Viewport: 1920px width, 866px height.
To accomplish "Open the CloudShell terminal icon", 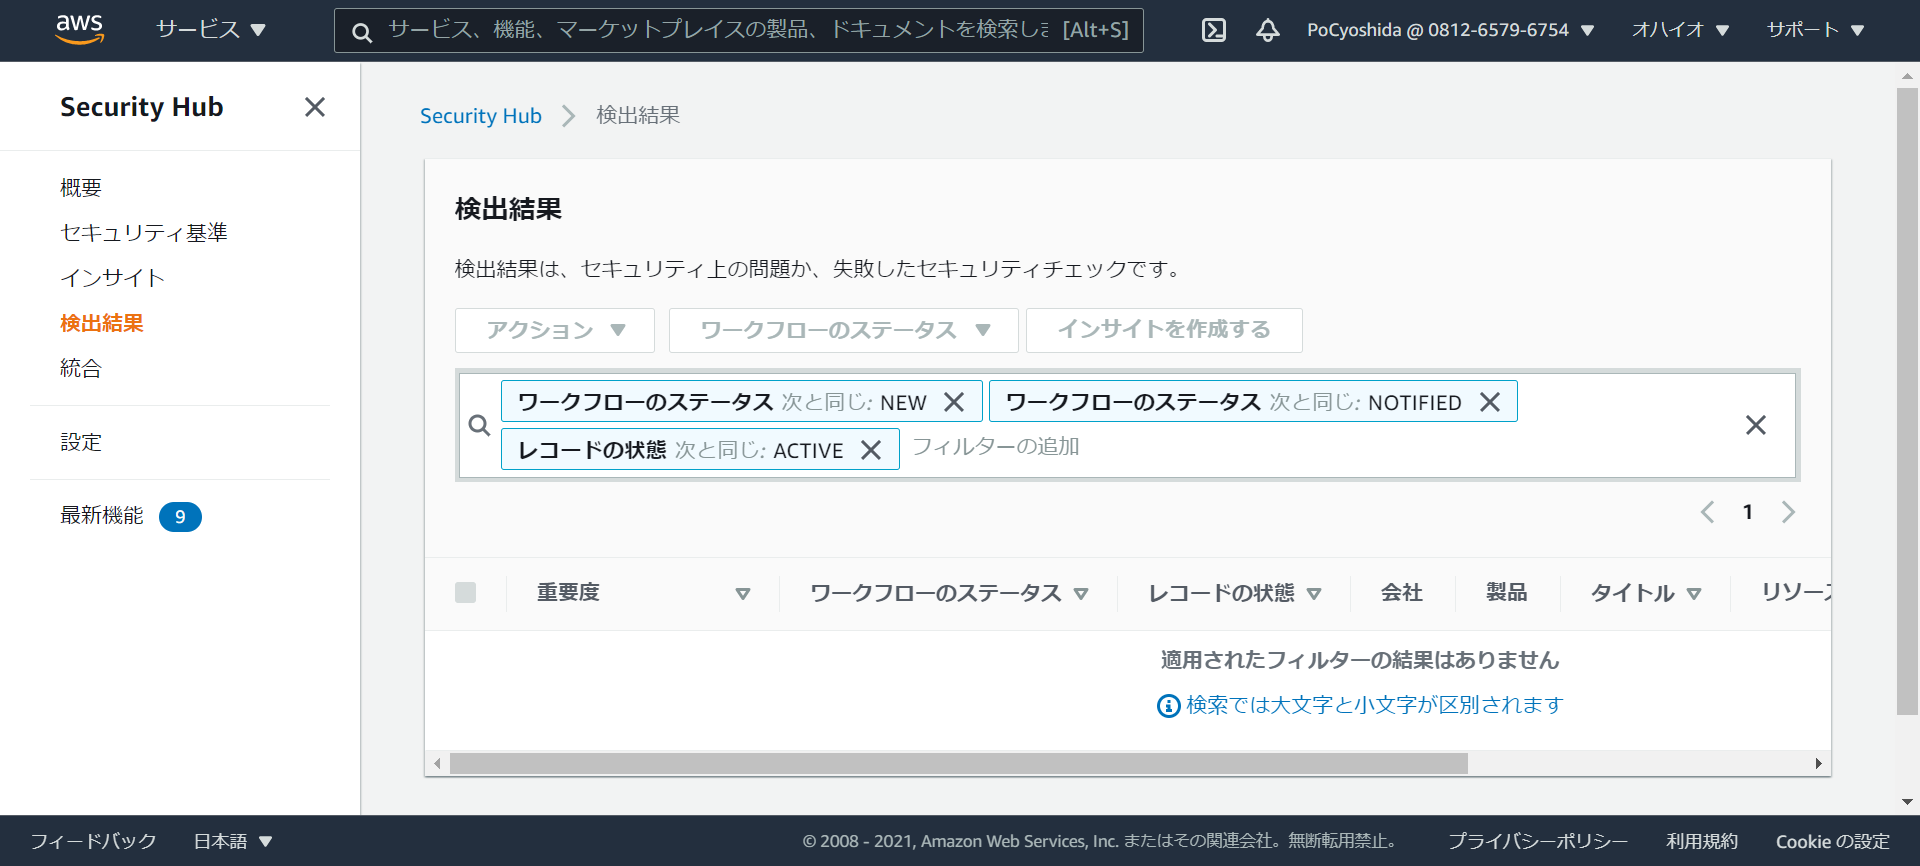I will point(1214,30).
